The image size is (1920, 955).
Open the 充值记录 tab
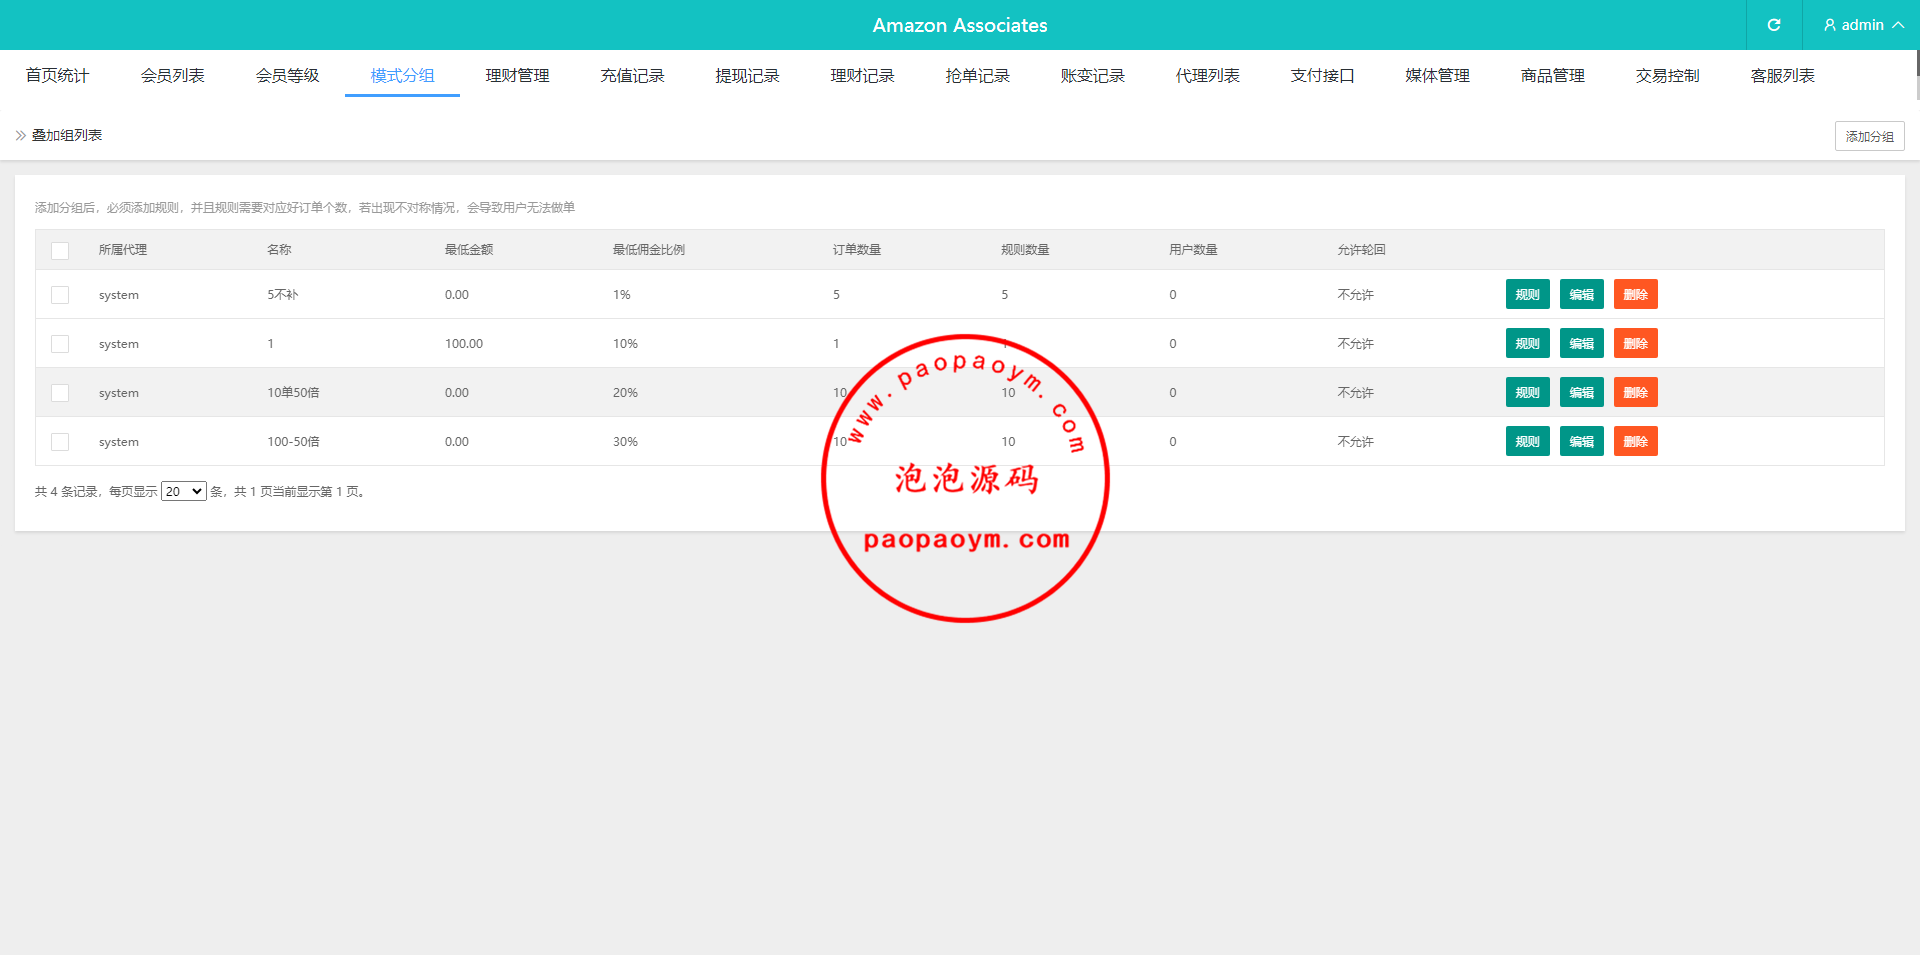632,76
